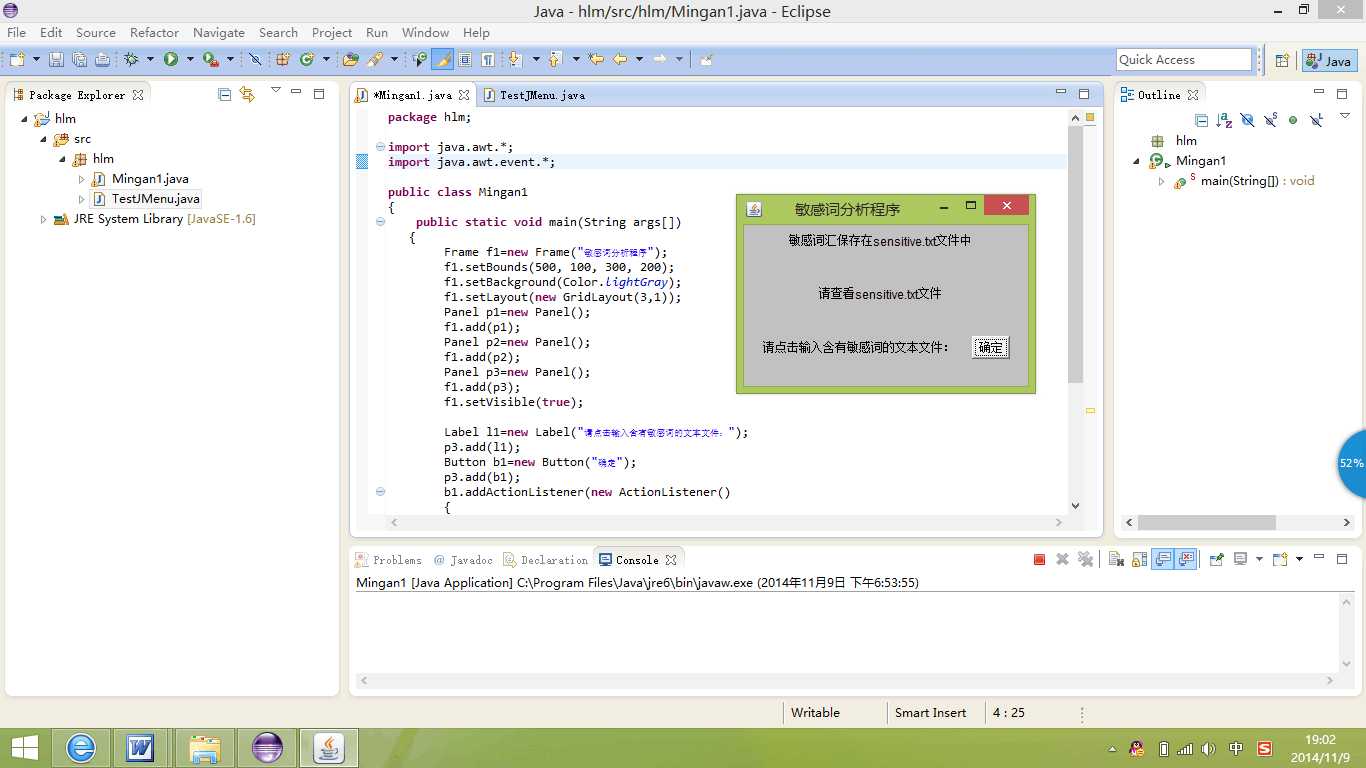Open the New wizard dropdown arrow
Screen dimensions: 1366x768
(x=36, y=60)
